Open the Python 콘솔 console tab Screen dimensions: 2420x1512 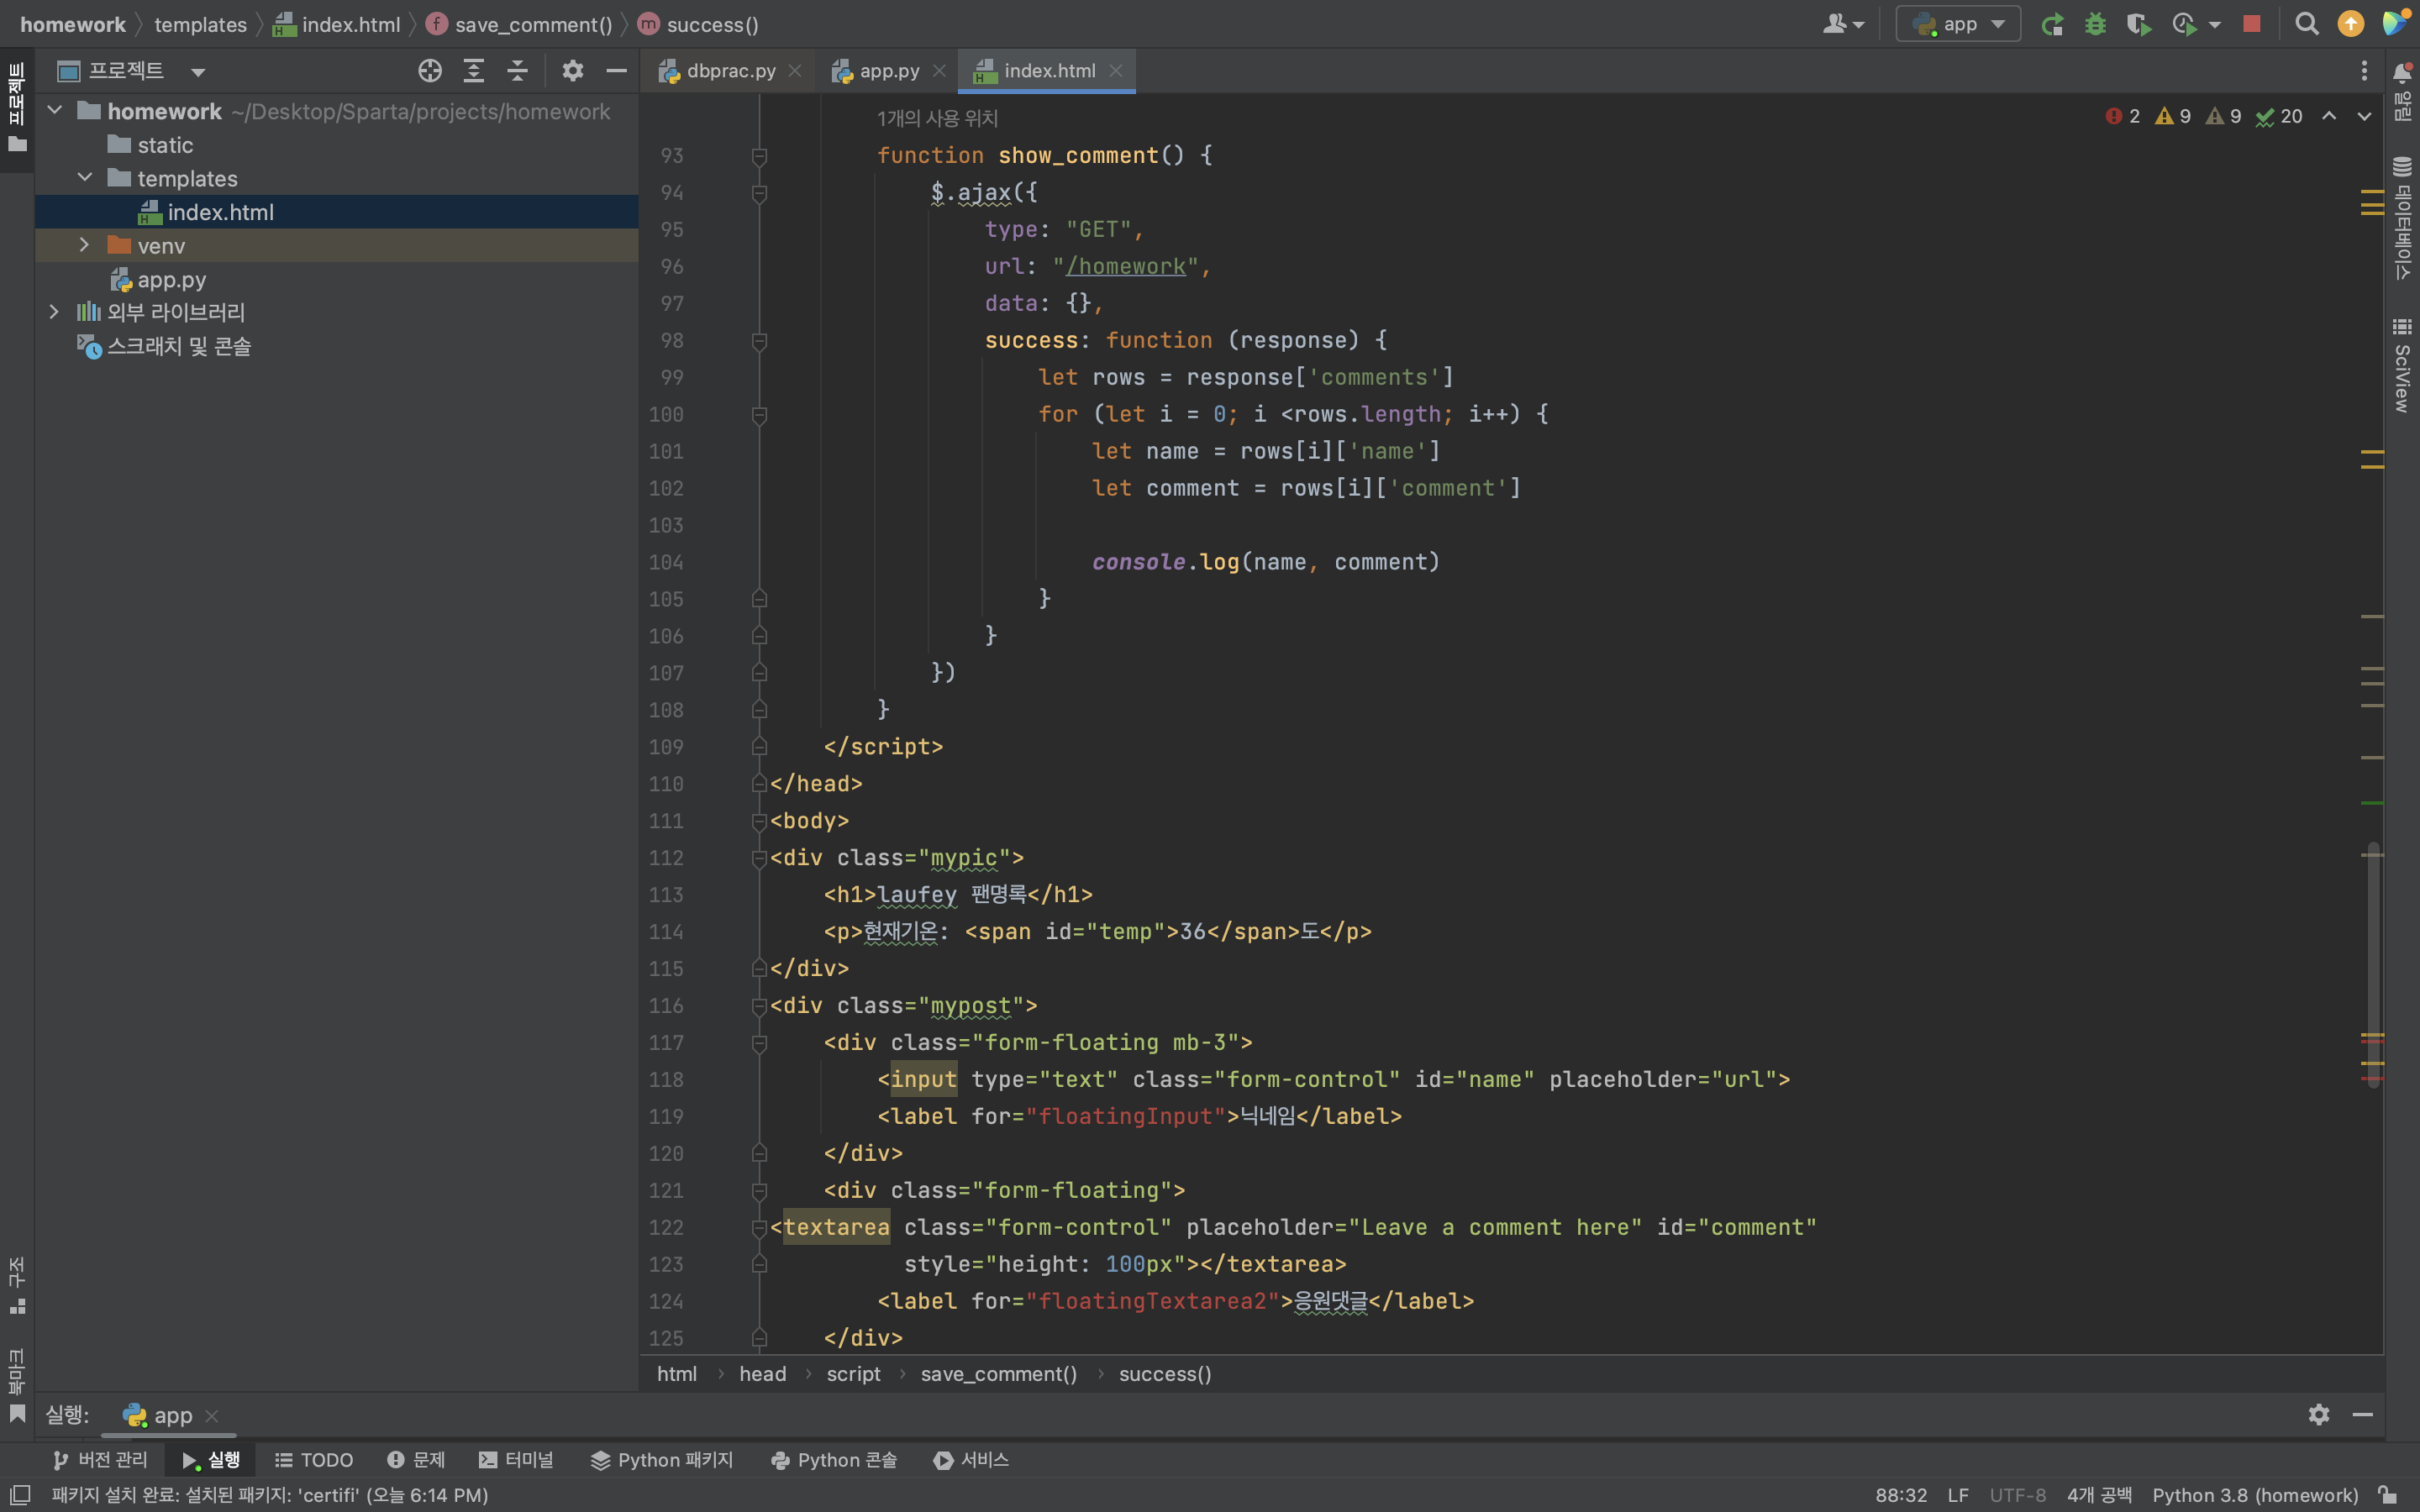click(x=834, y=1459)
